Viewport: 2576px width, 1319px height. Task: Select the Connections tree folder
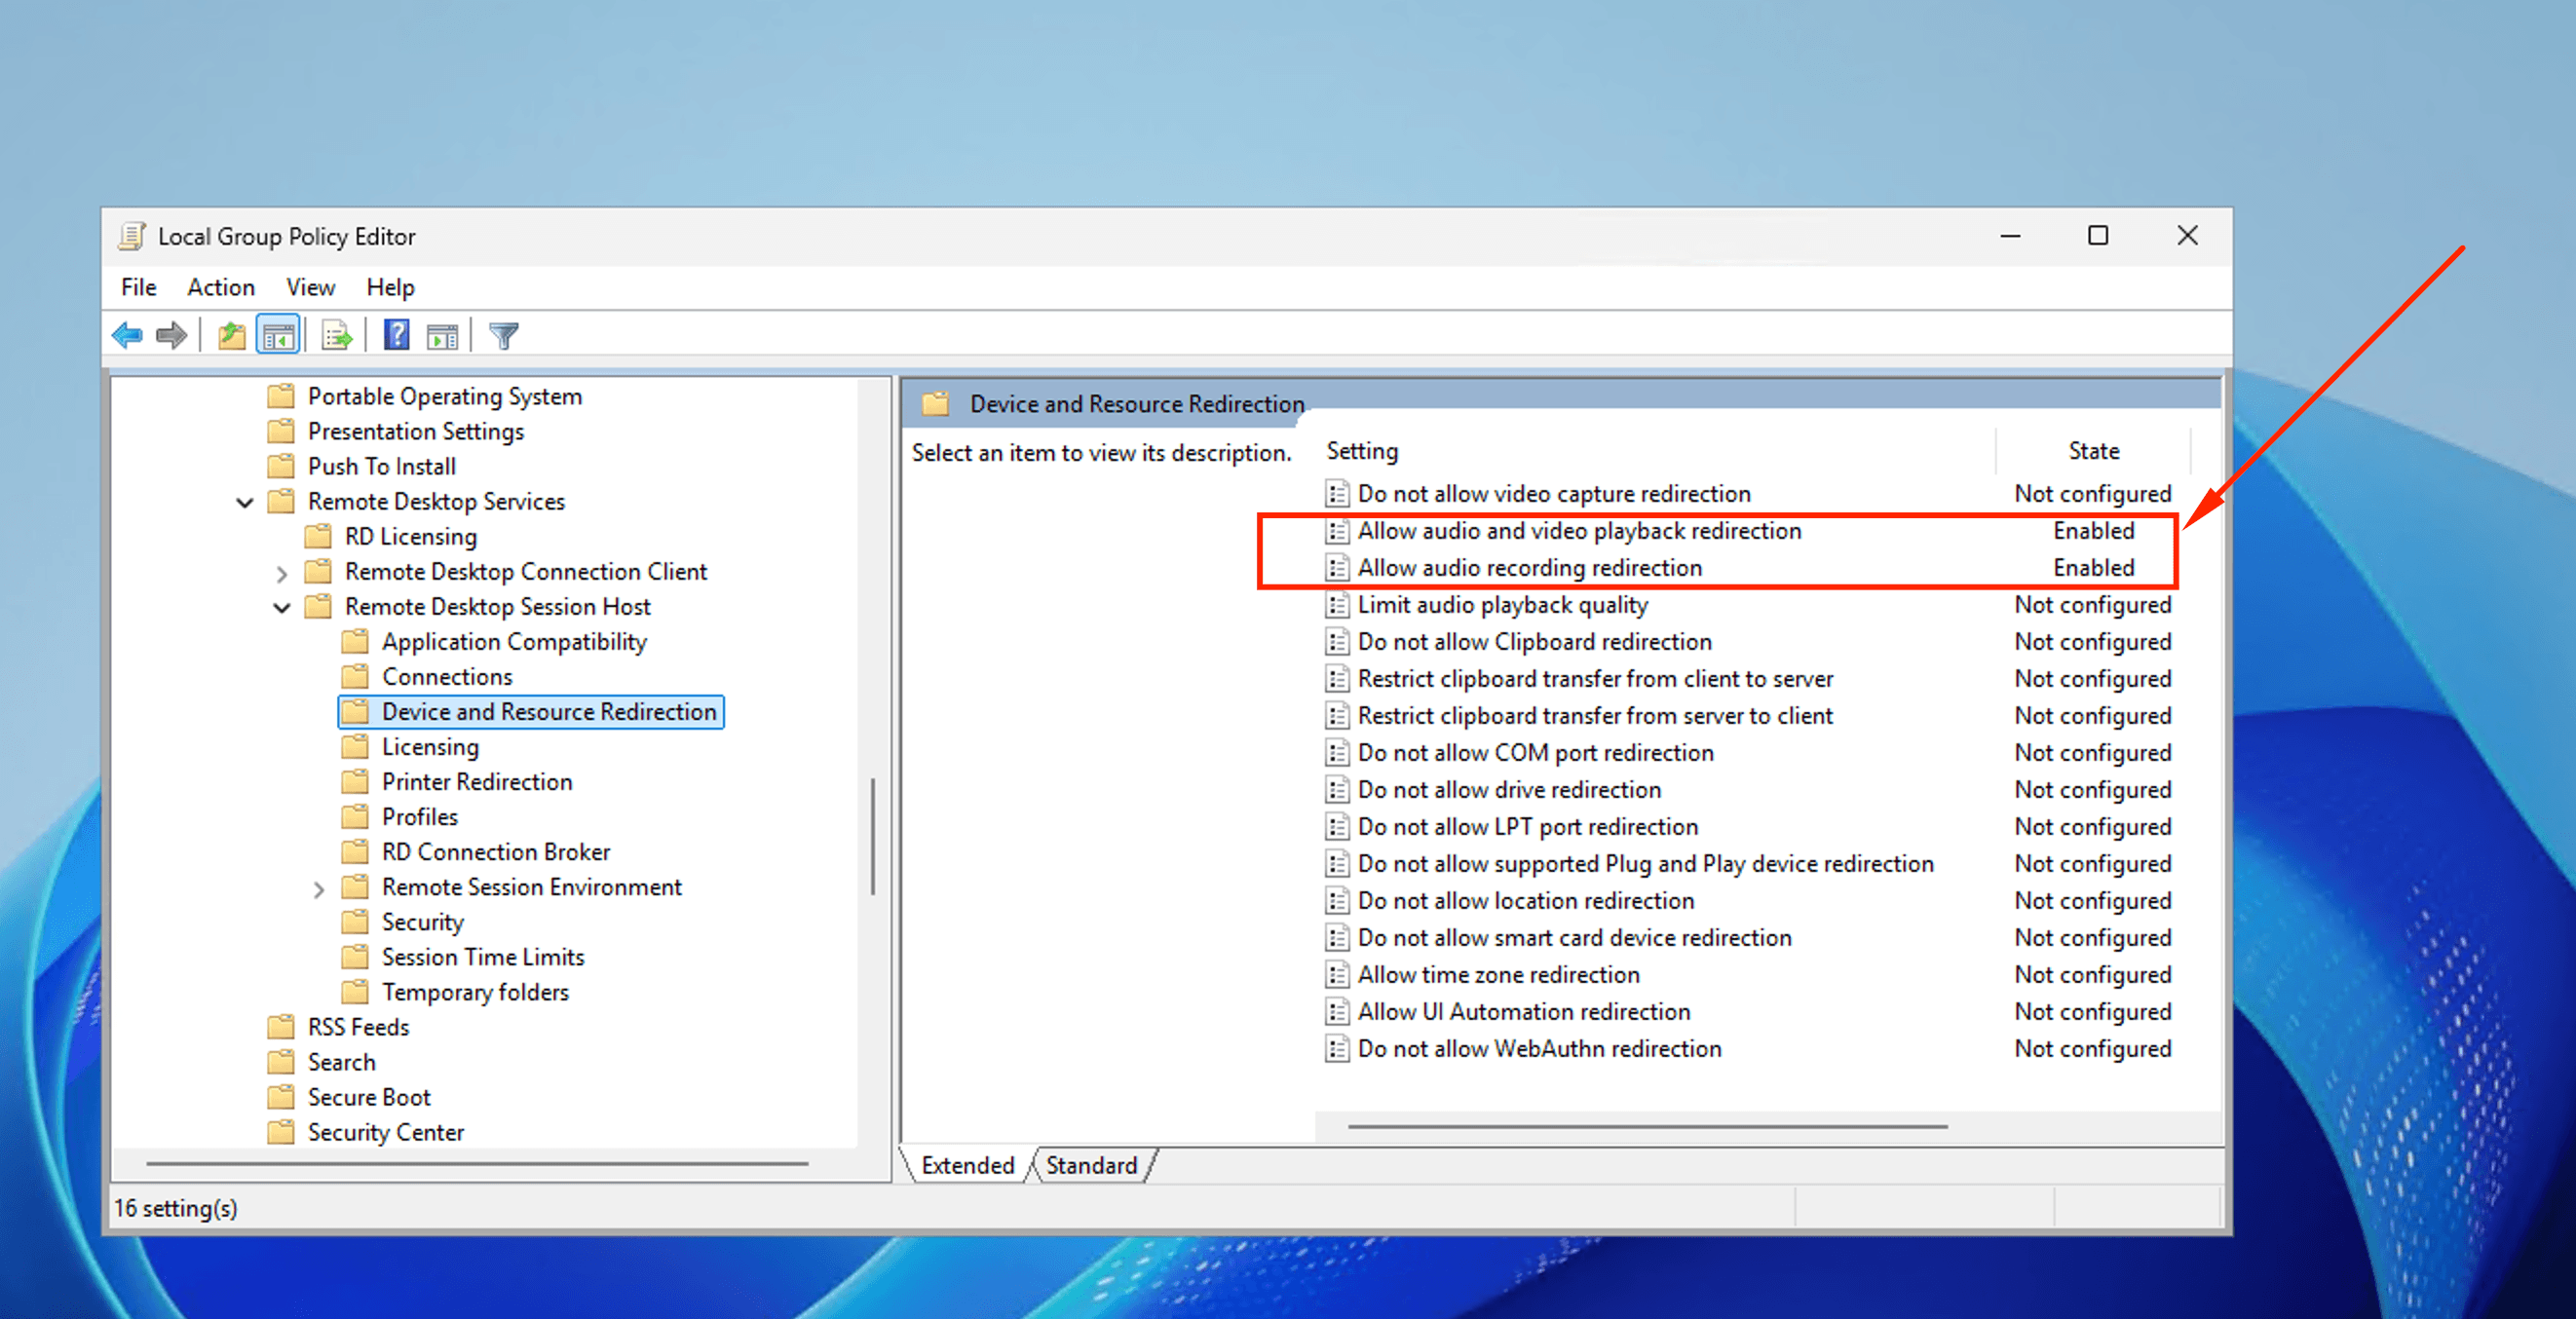pyautogui.click(x=446, y=676)
